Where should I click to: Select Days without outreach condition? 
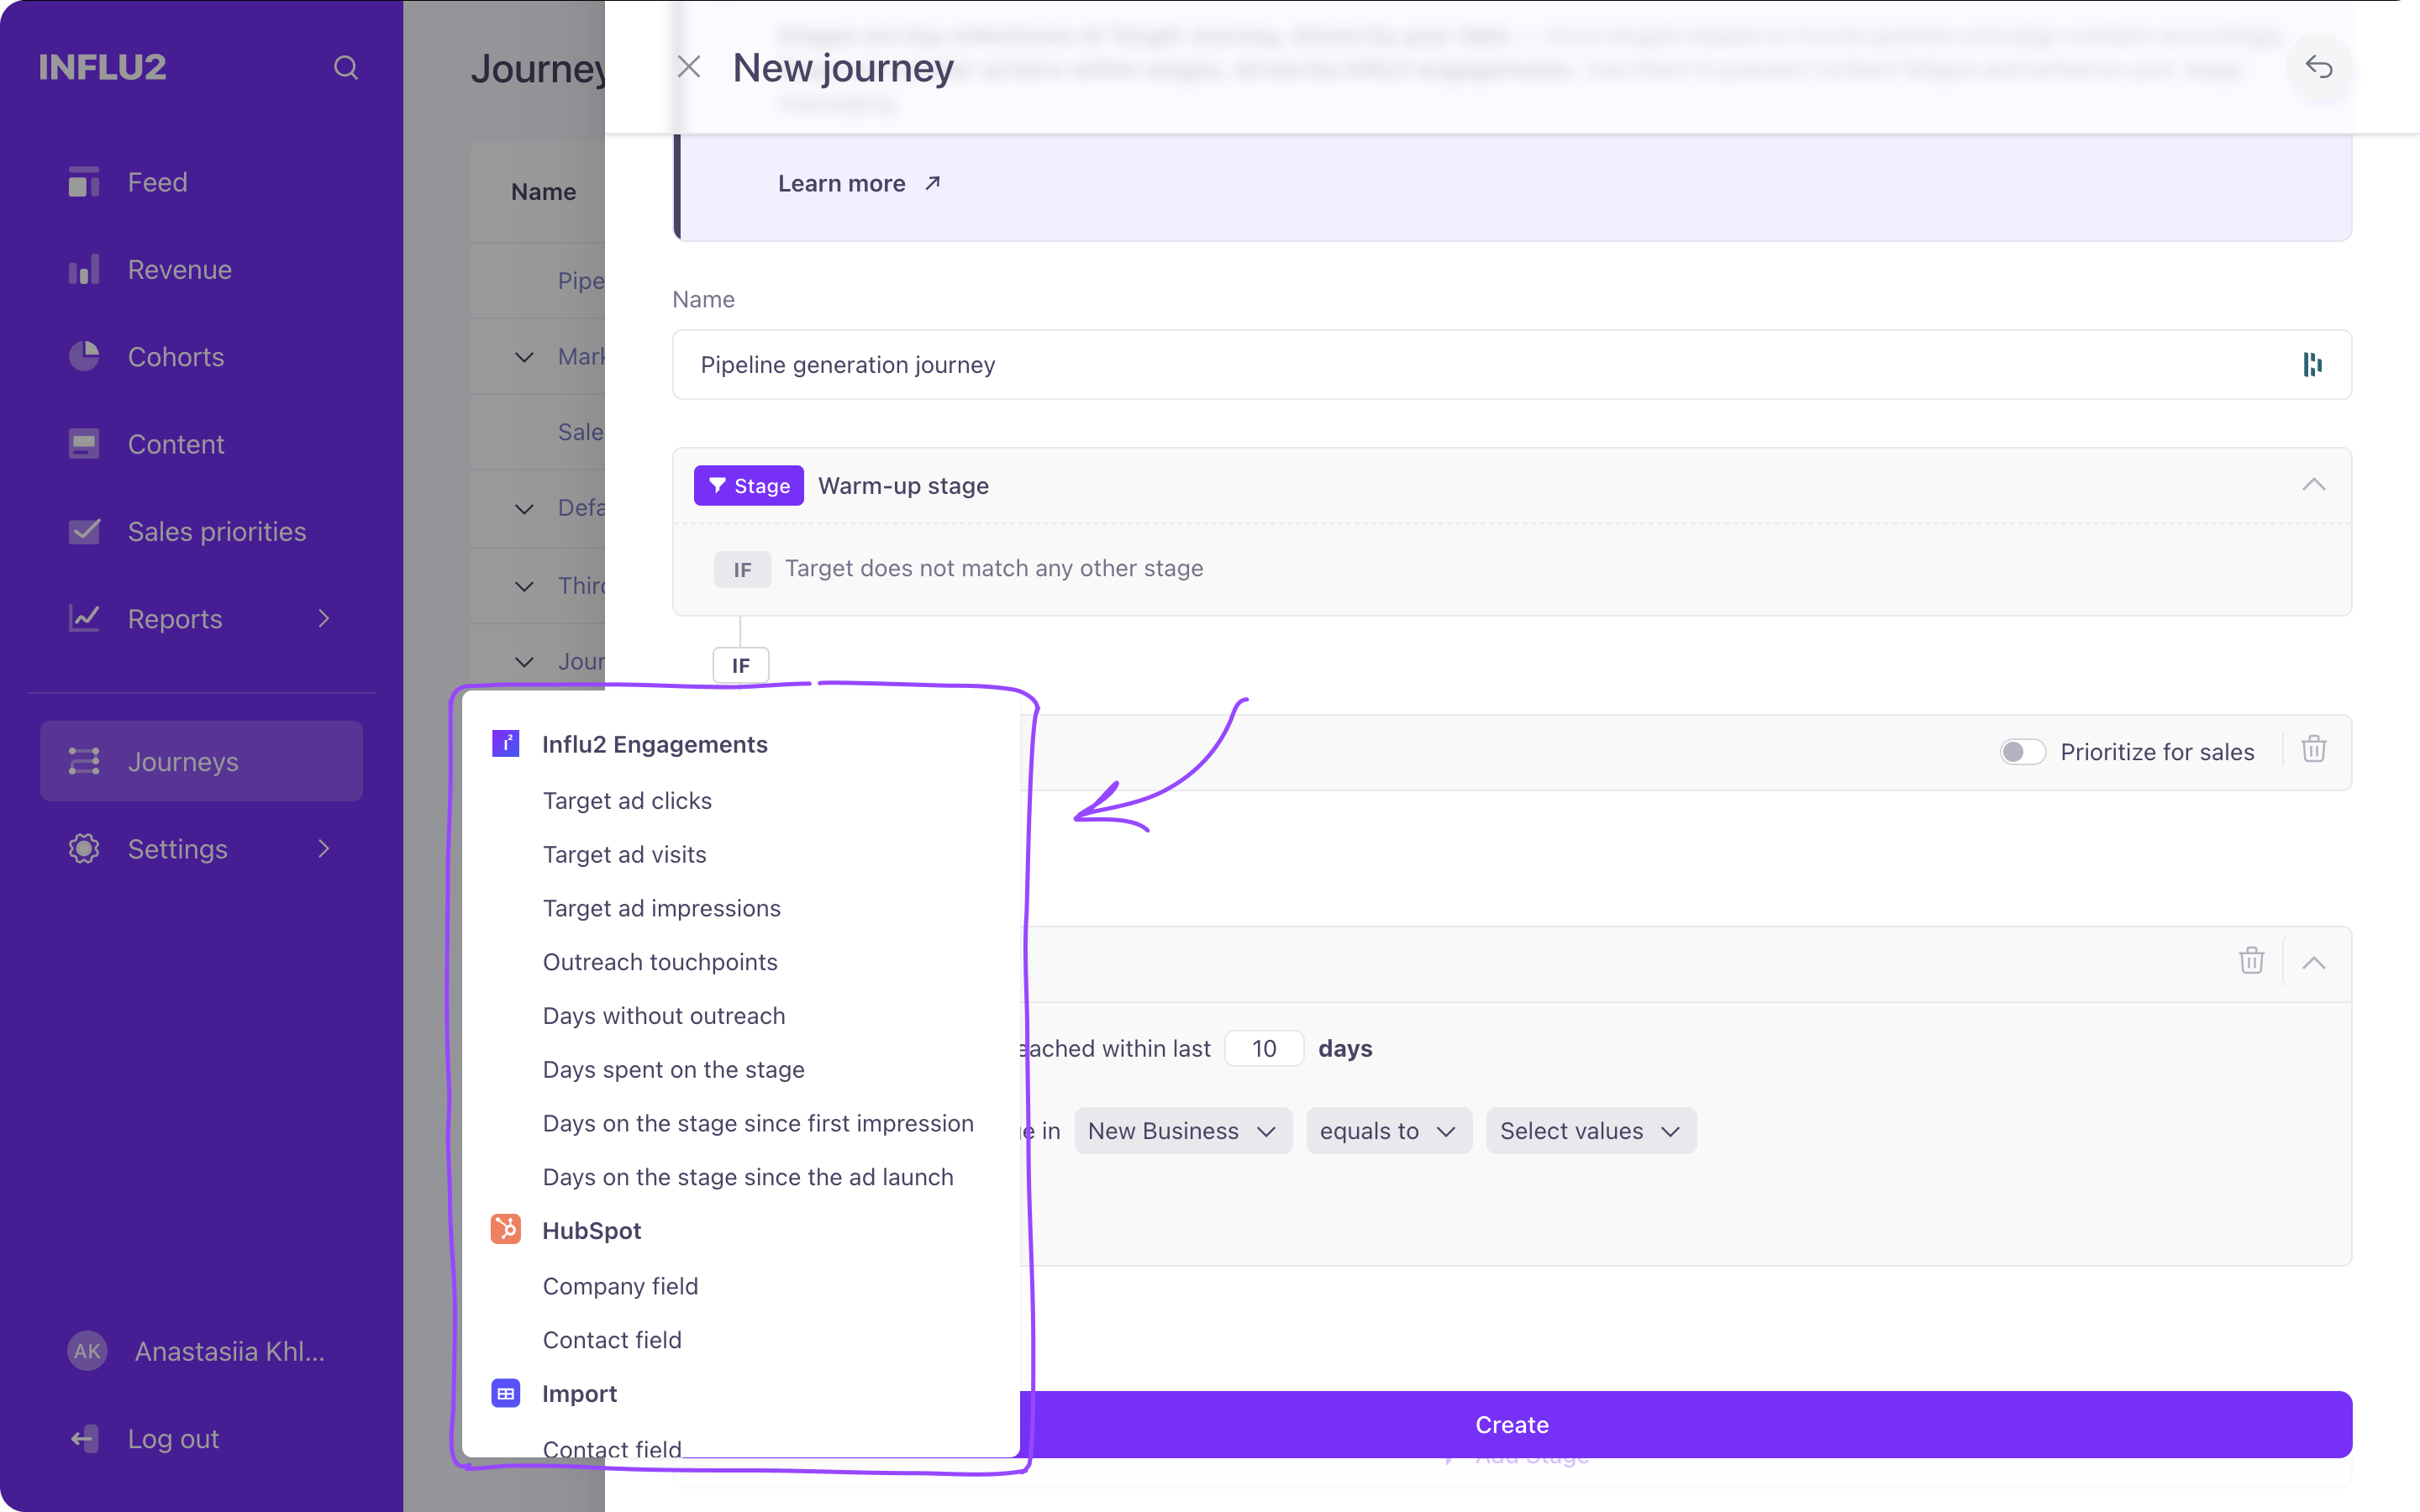(x=664, y=1015)
